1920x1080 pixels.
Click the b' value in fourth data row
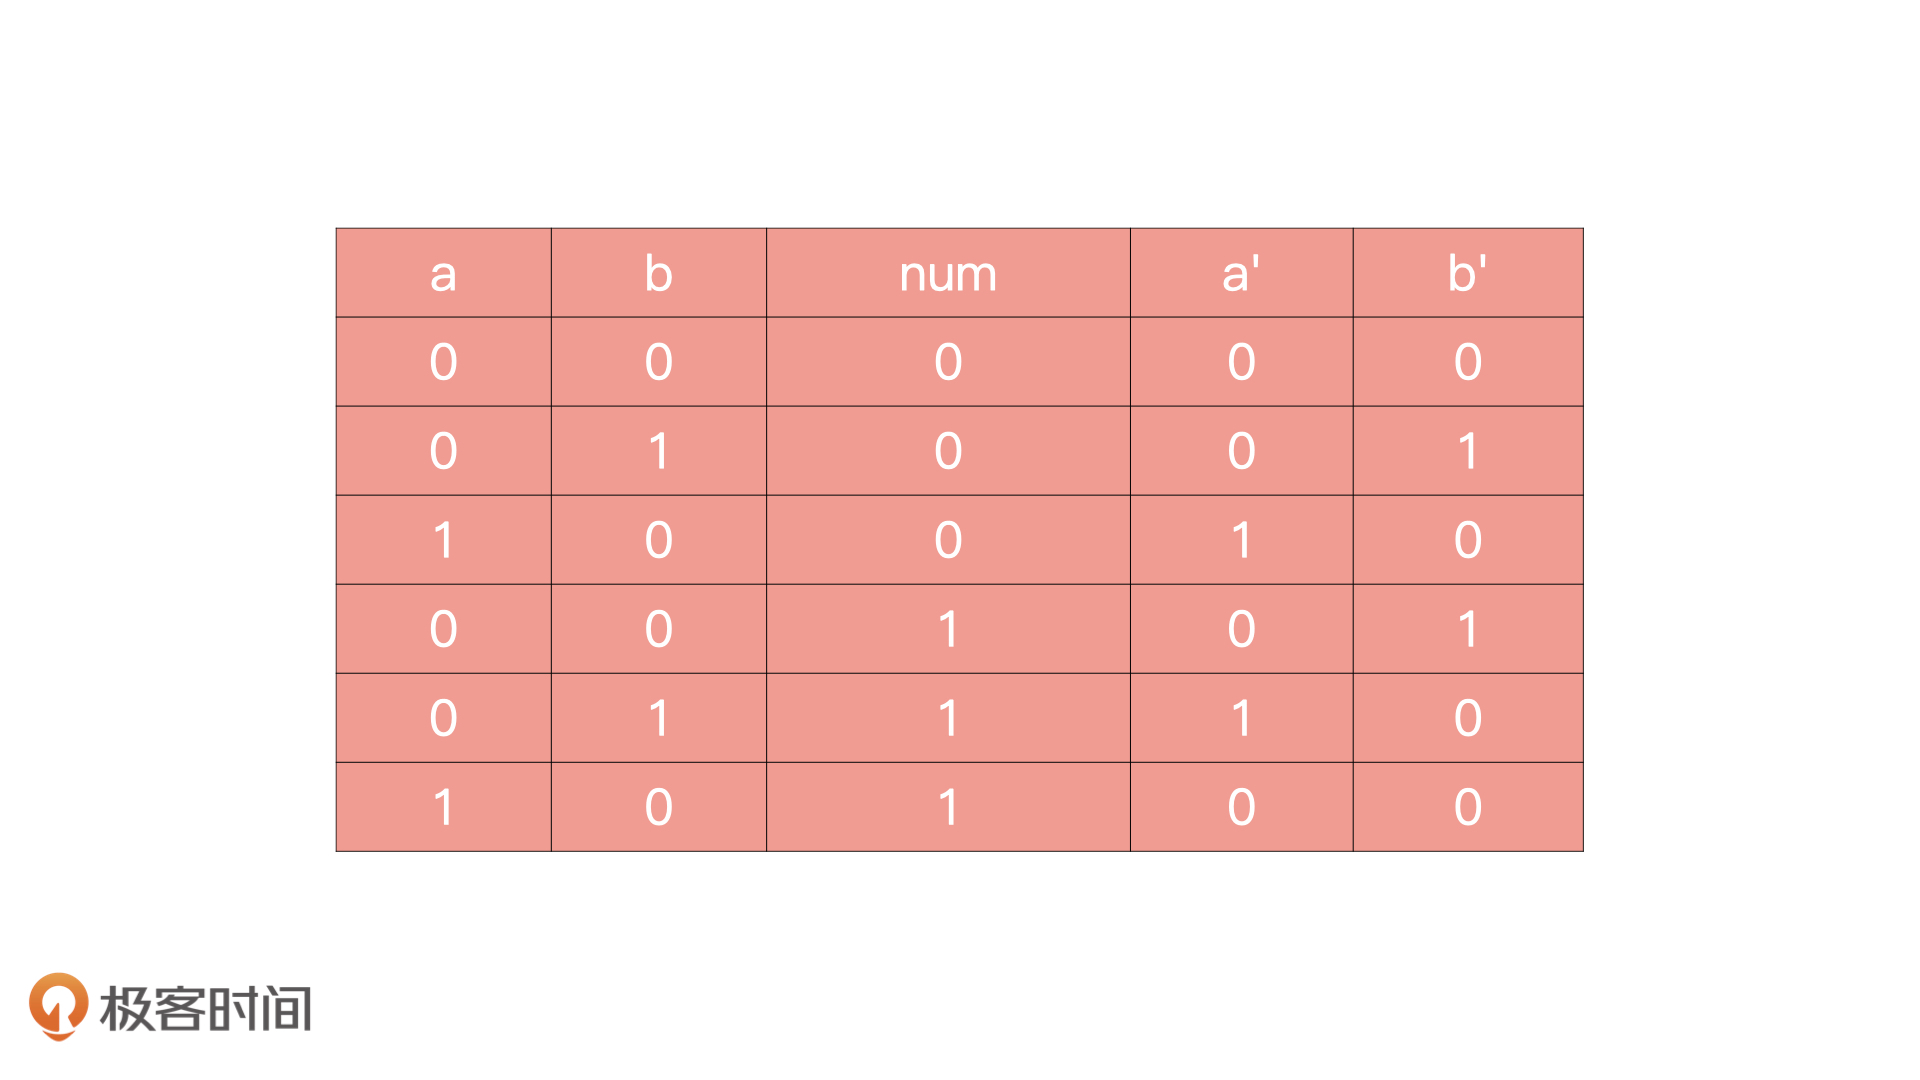coord(1467,629)
